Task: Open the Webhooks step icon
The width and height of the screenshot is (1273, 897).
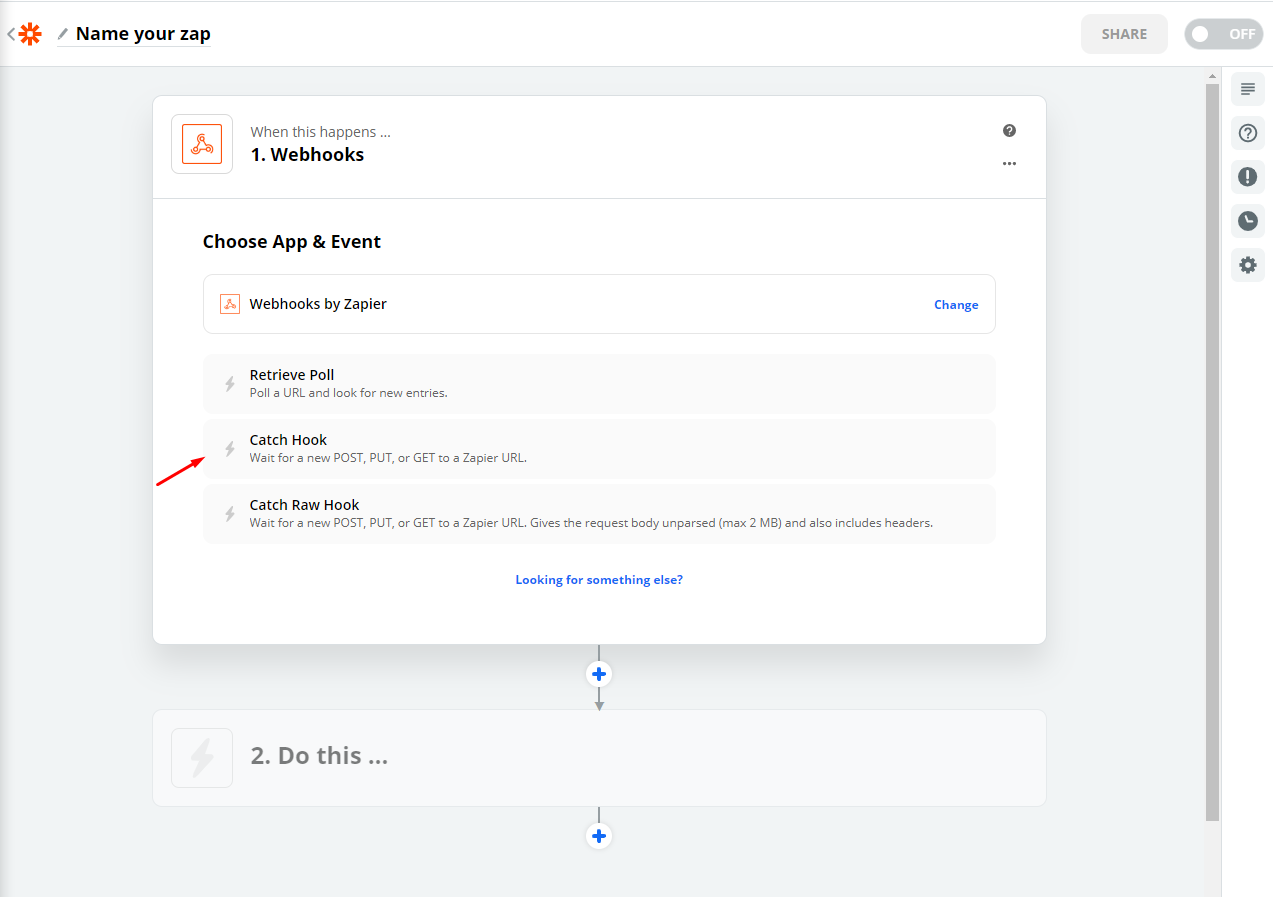Action: tap(202, 144)
